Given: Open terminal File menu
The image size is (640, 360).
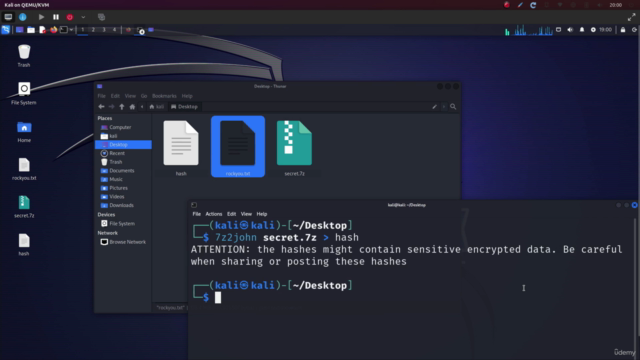Looking at the screenshot, I should pos(197,214).
